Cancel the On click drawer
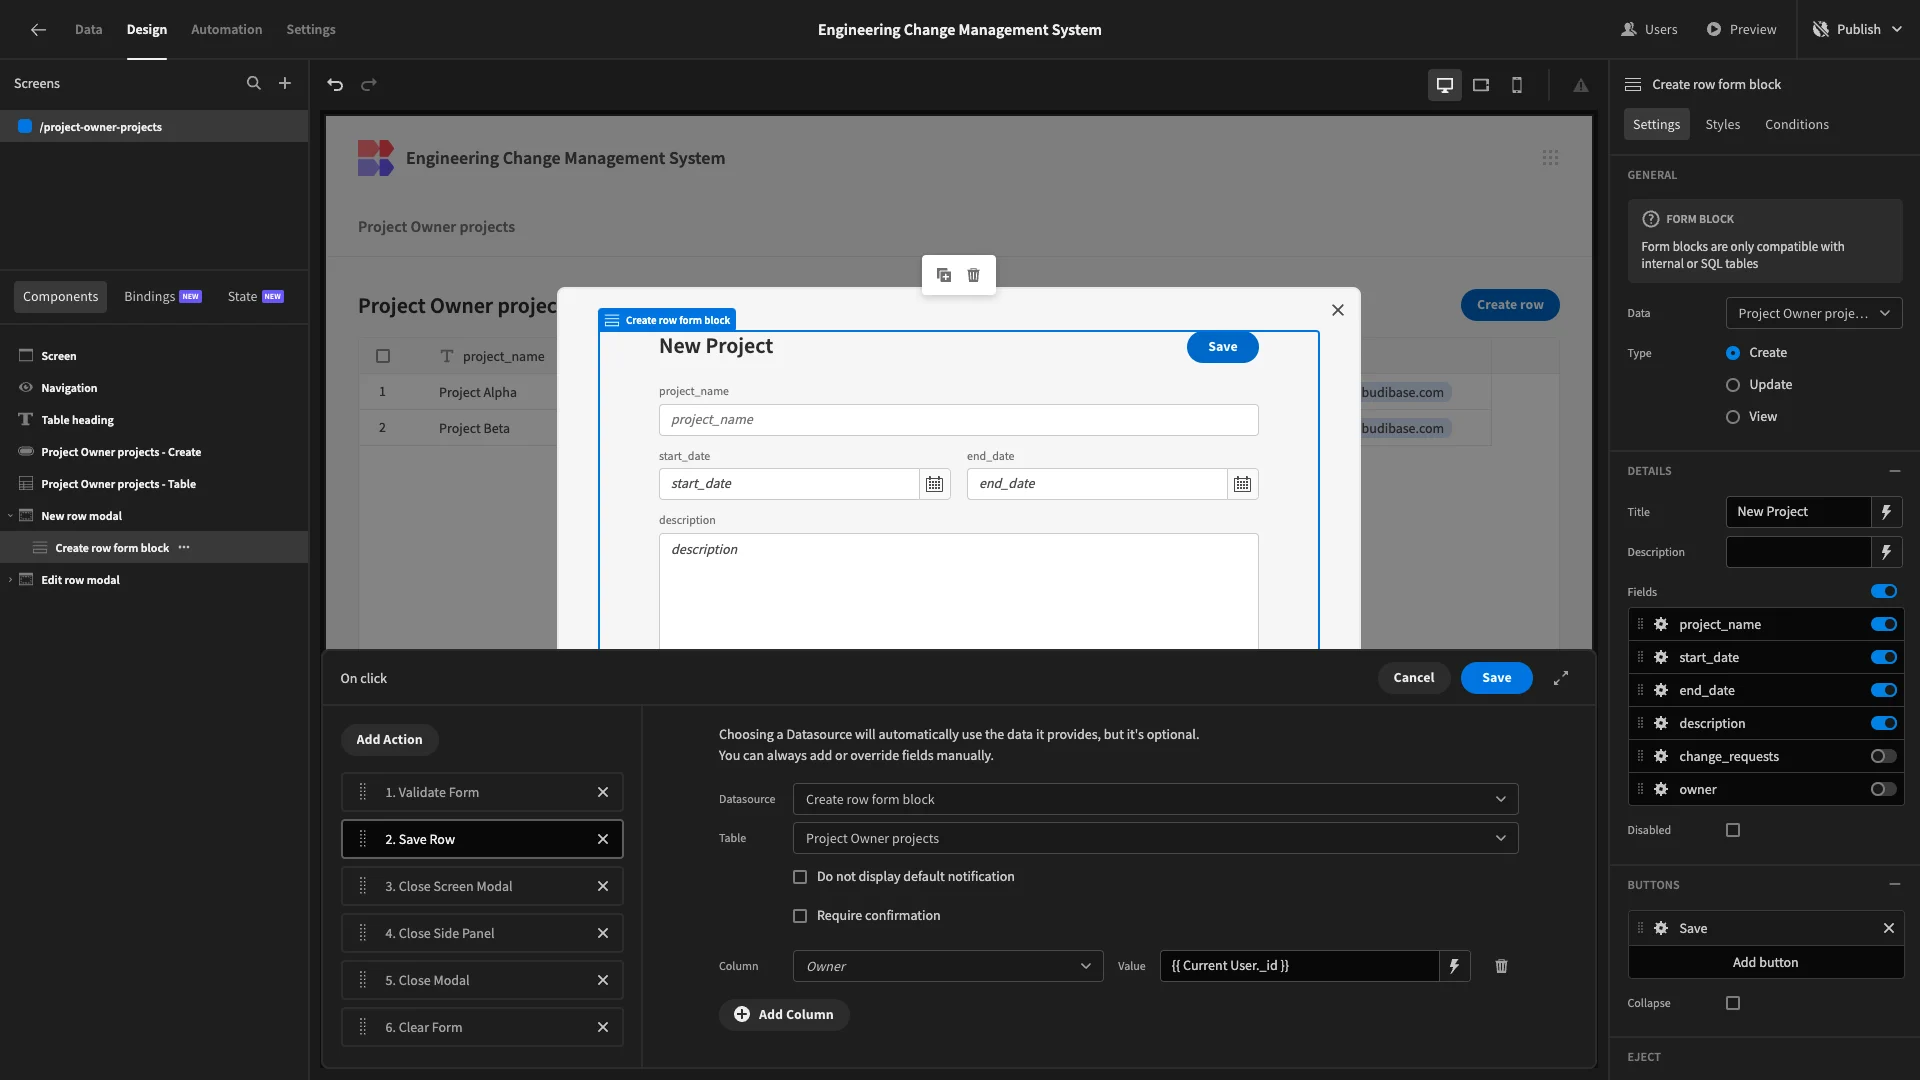 point(1414,678)
